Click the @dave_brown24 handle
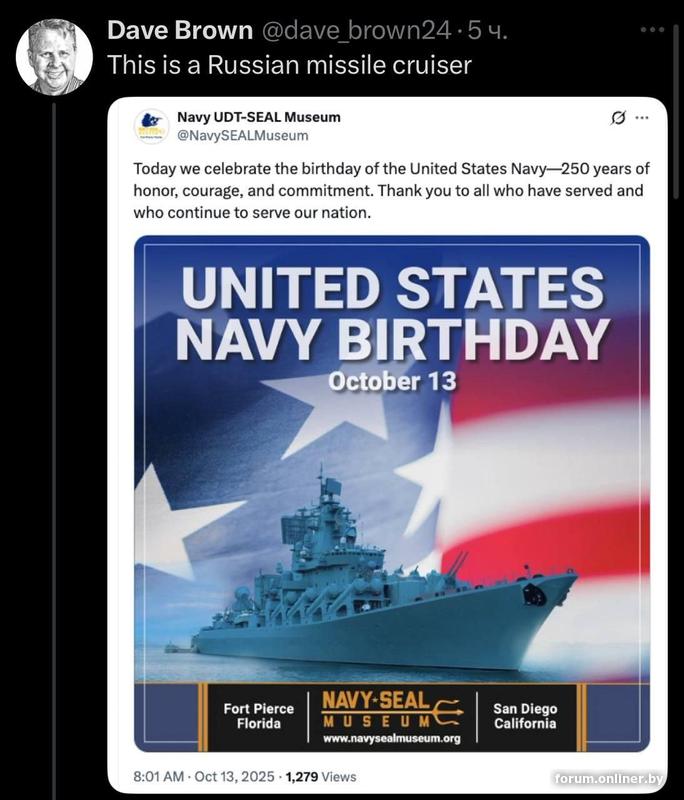684x800 pixels. tap(355, 31)
